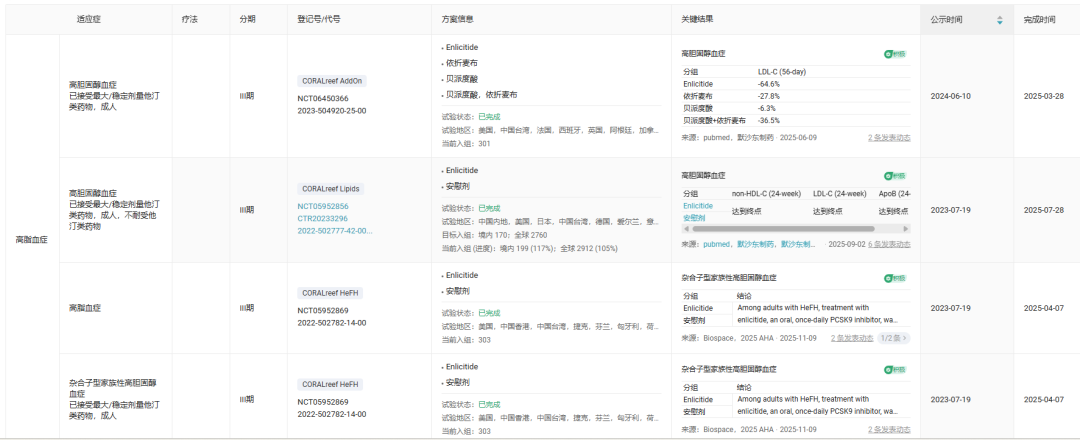Open the EudraCT link 2022-502777-42-00…
The image size is (1080, 440).
pyautogui.click(x=335, y=231)
